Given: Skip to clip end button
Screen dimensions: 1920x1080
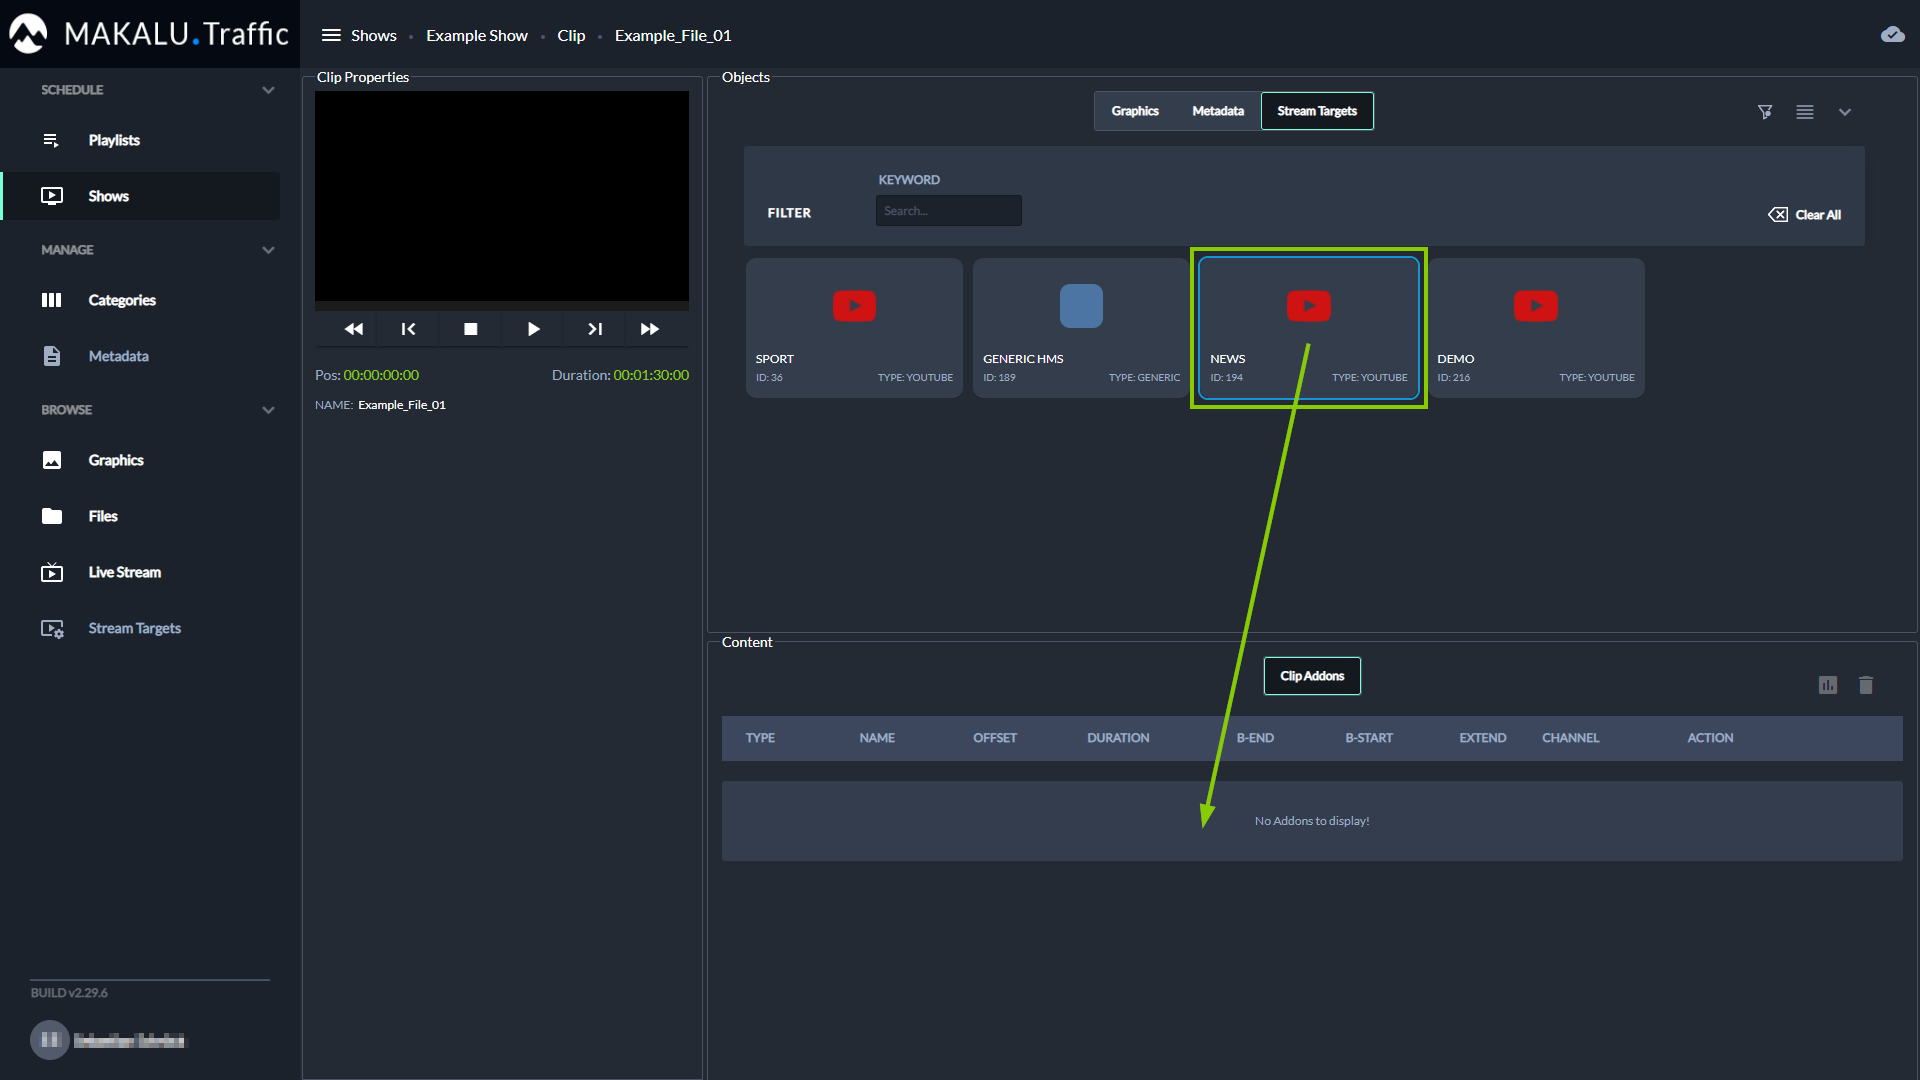Looking at the screenshot, I should tap(595, 329).
